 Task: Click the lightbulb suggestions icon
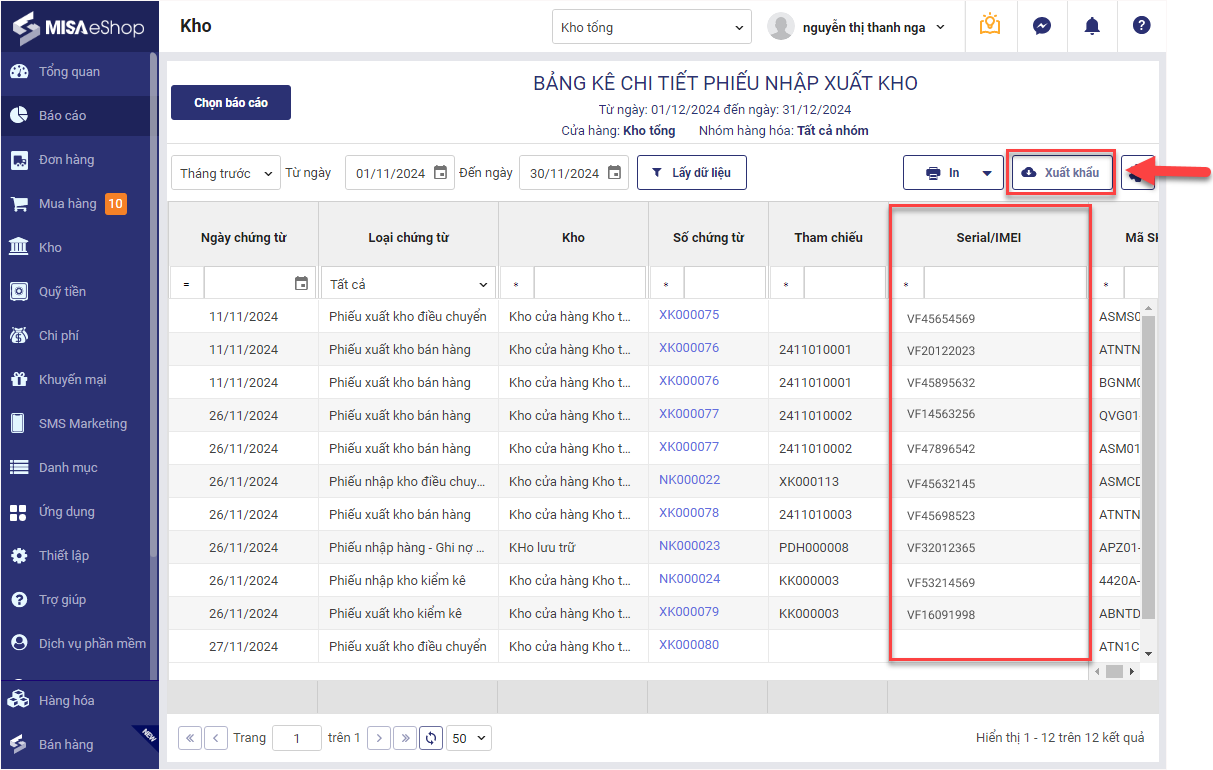point(990,26)
